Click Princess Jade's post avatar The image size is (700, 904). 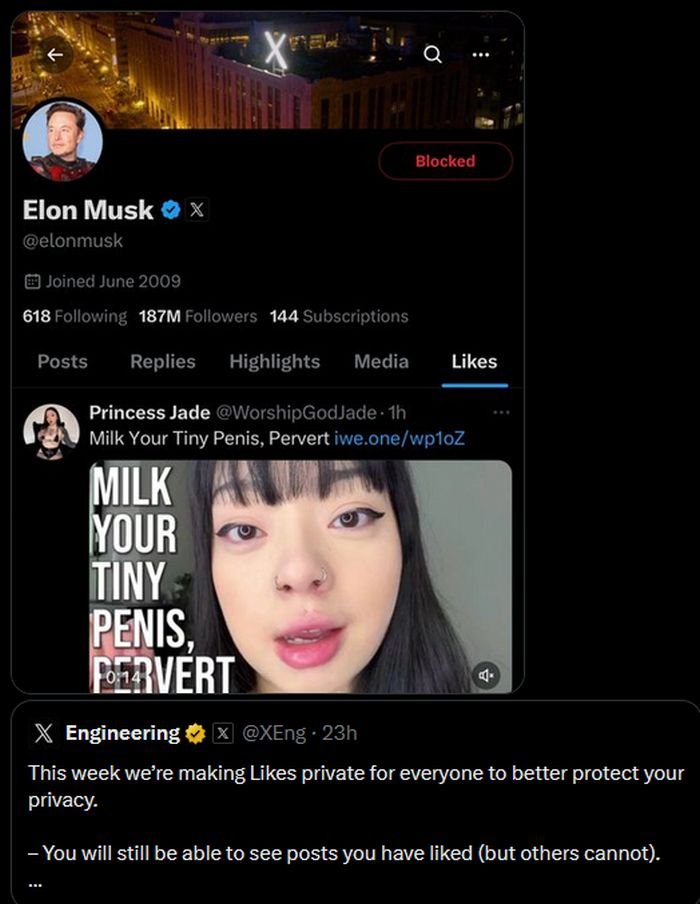50,432
